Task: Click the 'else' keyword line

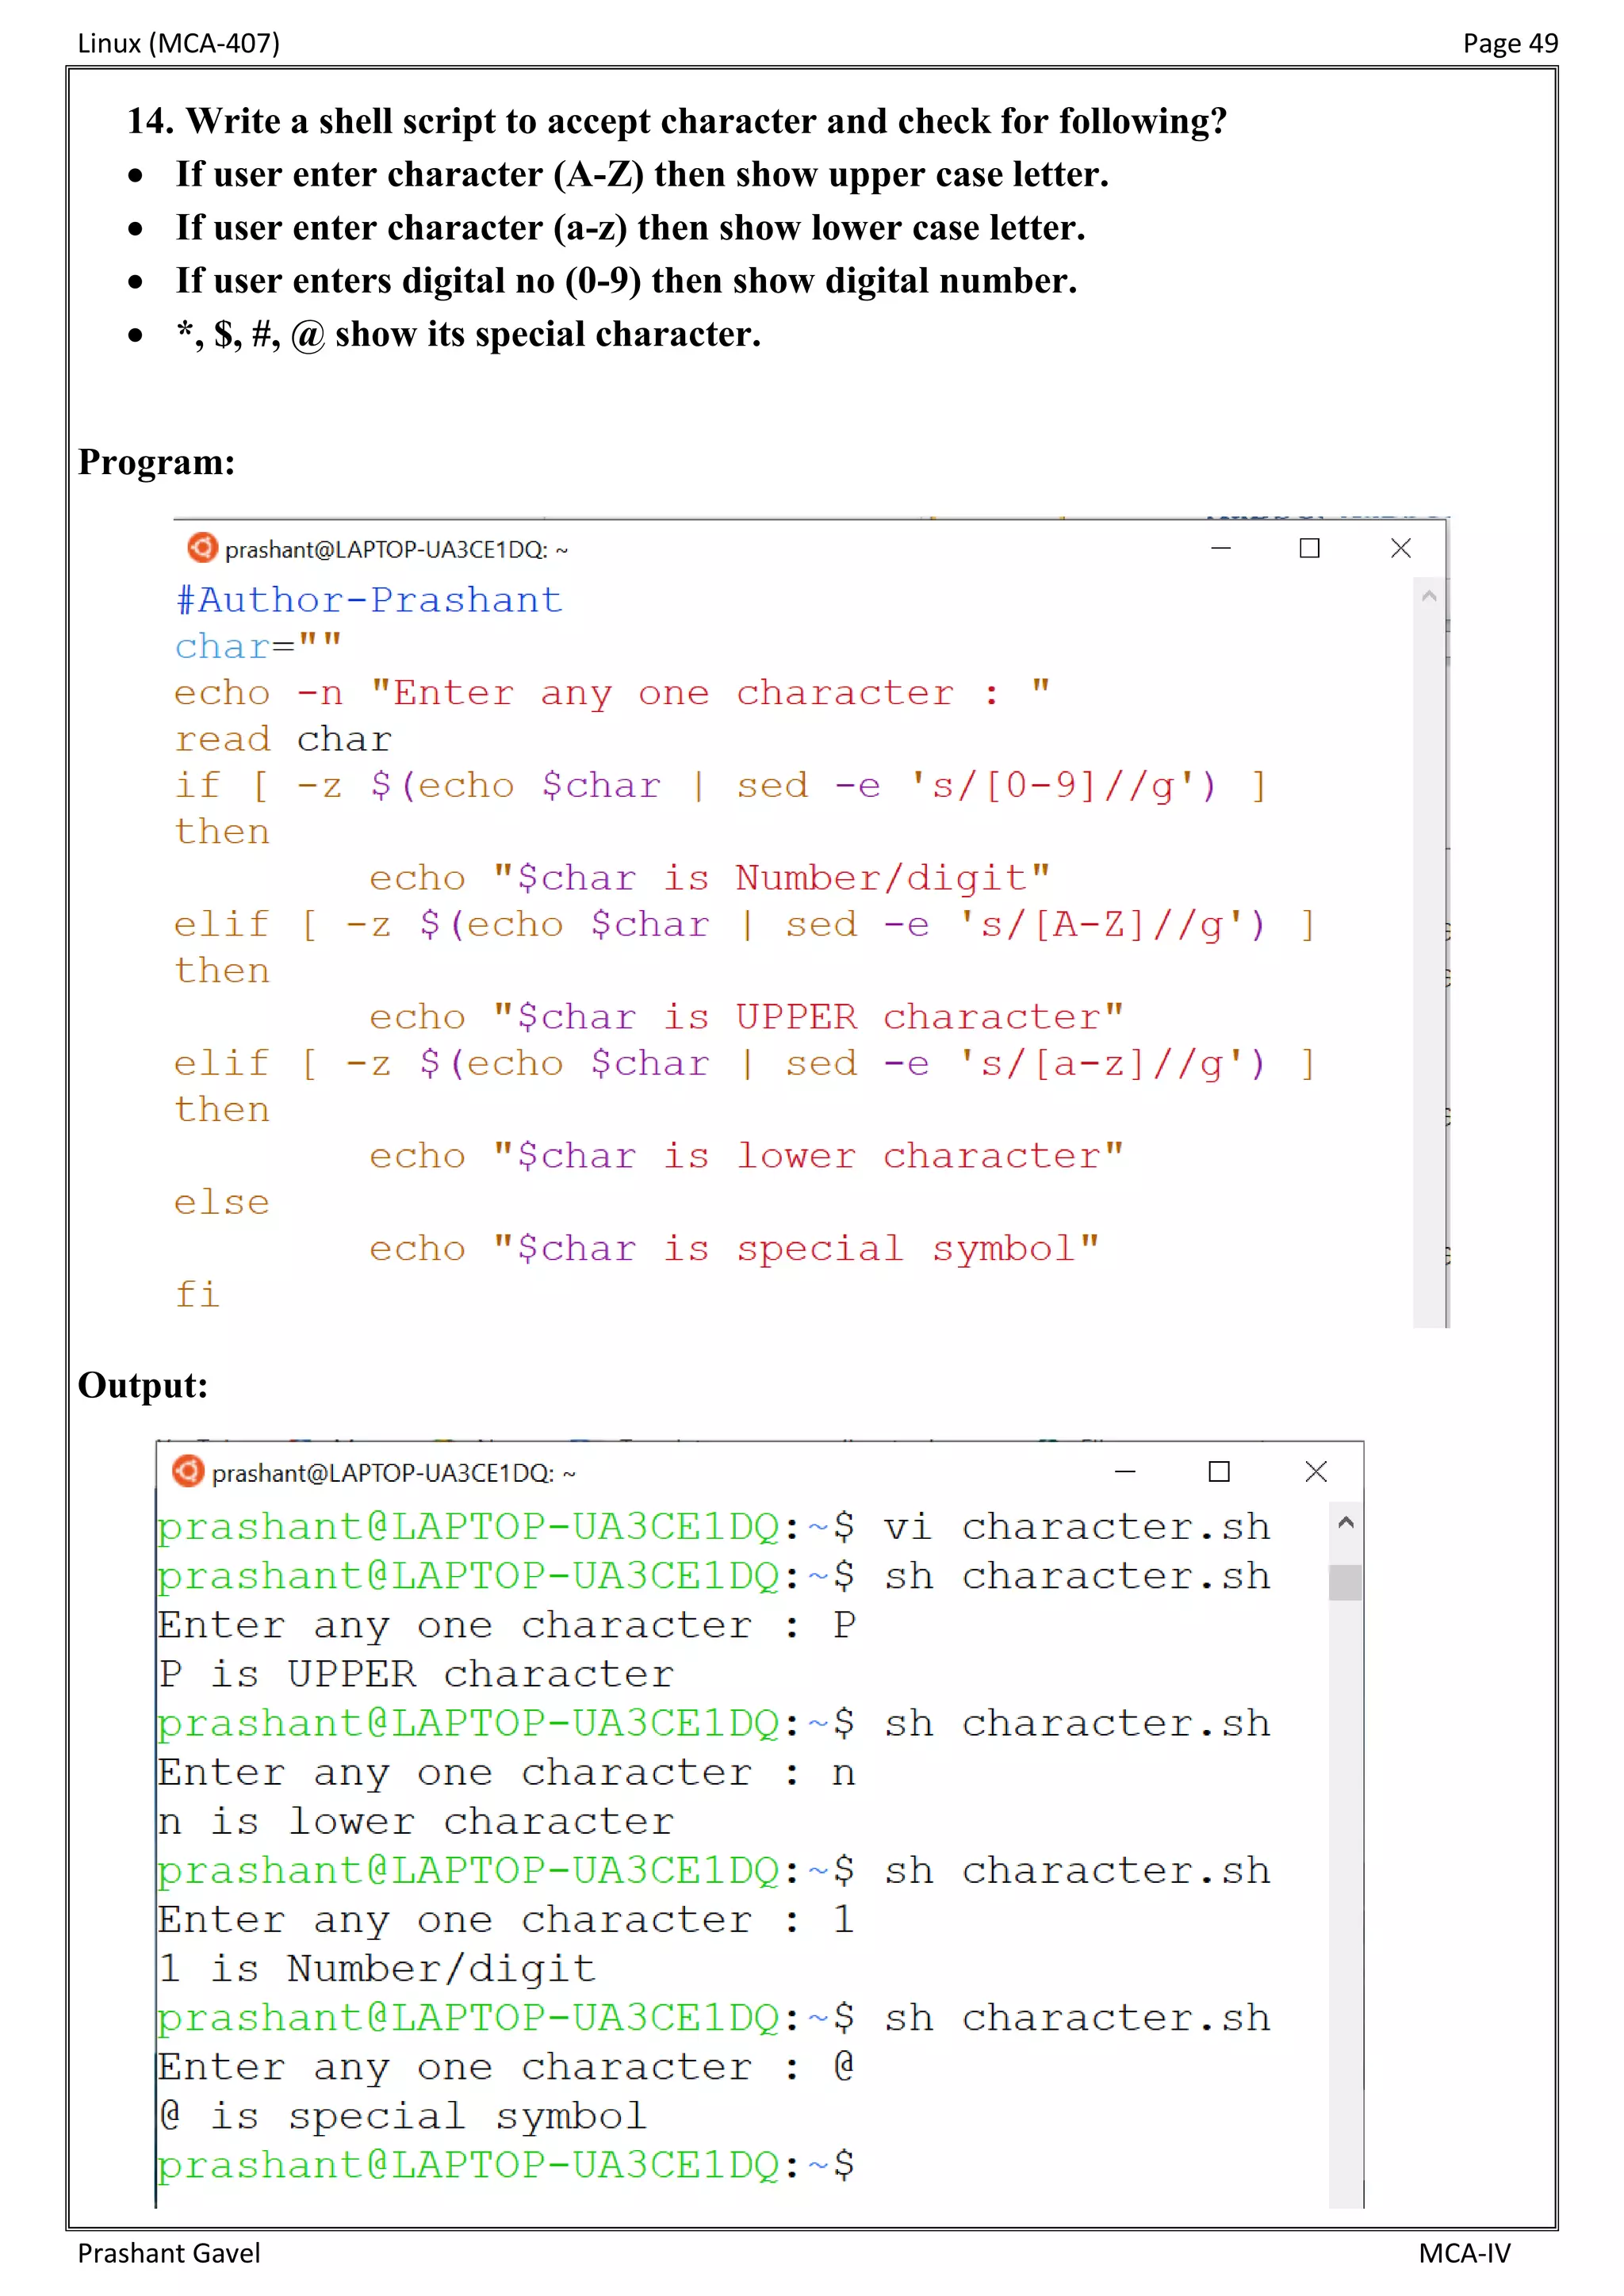Action: (x=222, y=1203)
